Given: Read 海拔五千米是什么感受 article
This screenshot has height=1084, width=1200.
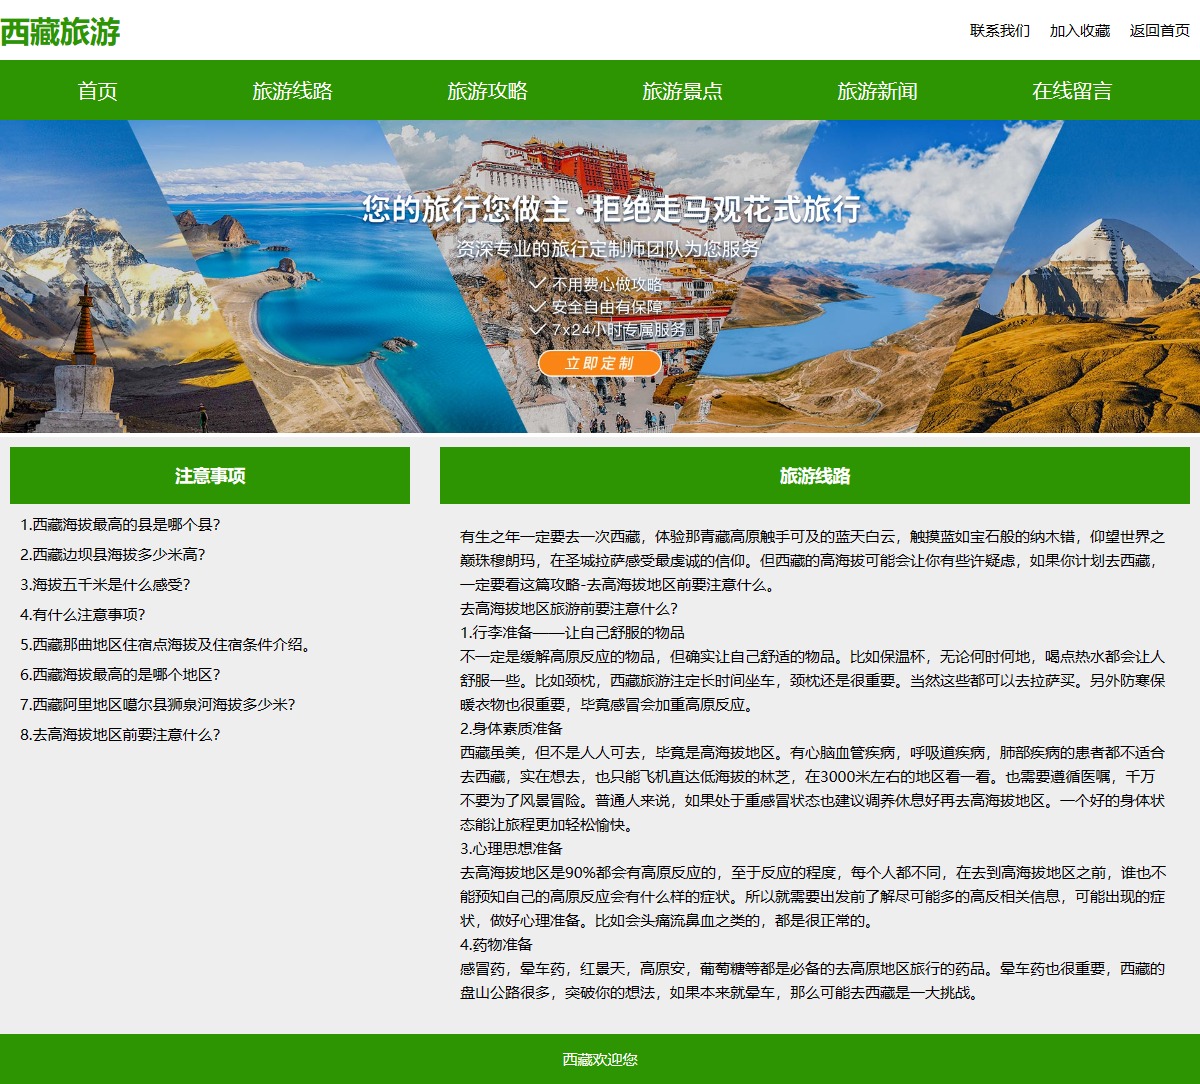Looking at the screenshot, I should click(x=105, y=585).
